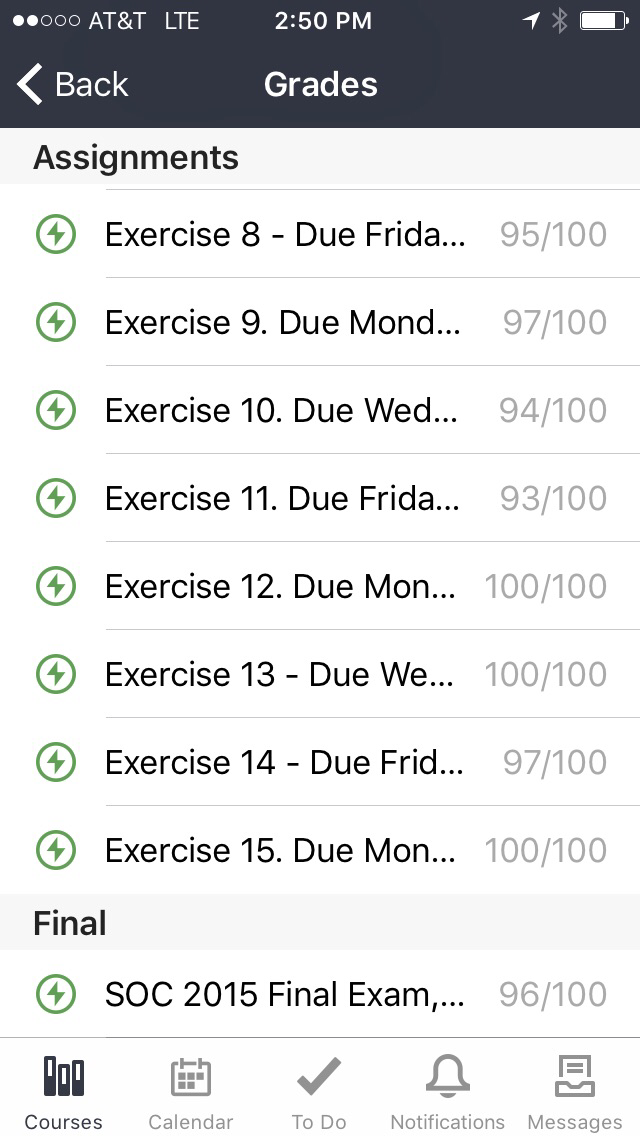Tap the battery indicator in status bar
640x1136 pixels.
coord(603,21)
